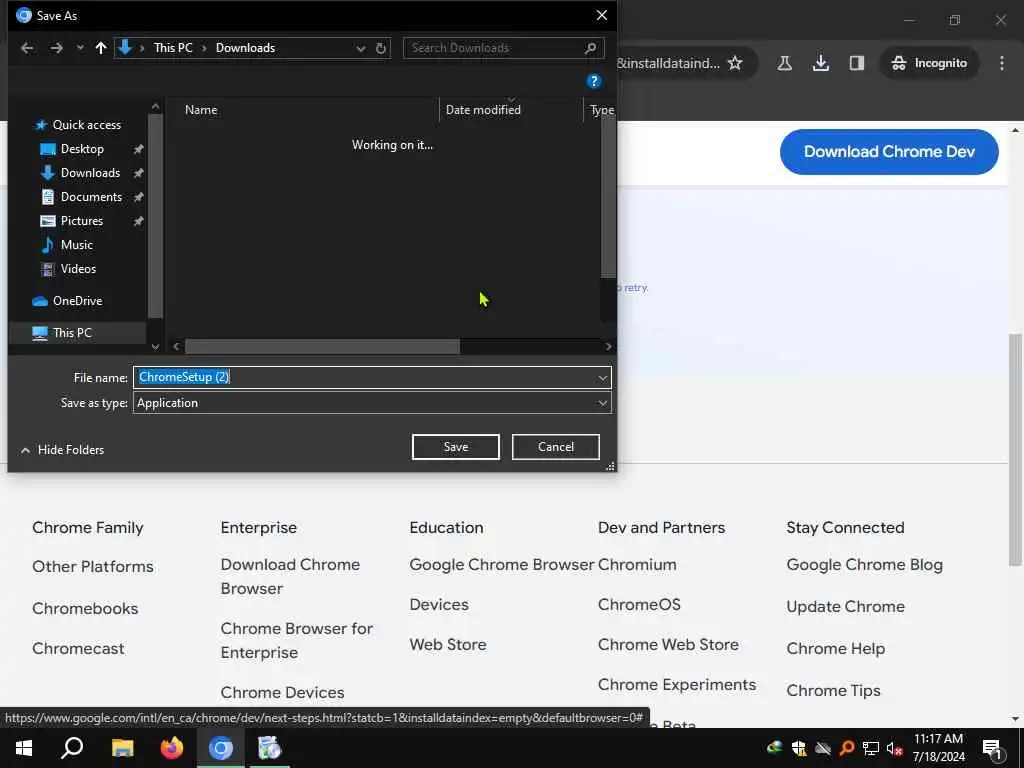This screenshot has height=768, width=1024.
Task: Open Chrome Labs flask icon
Action: pyautogui.click(x=785, y=63)
